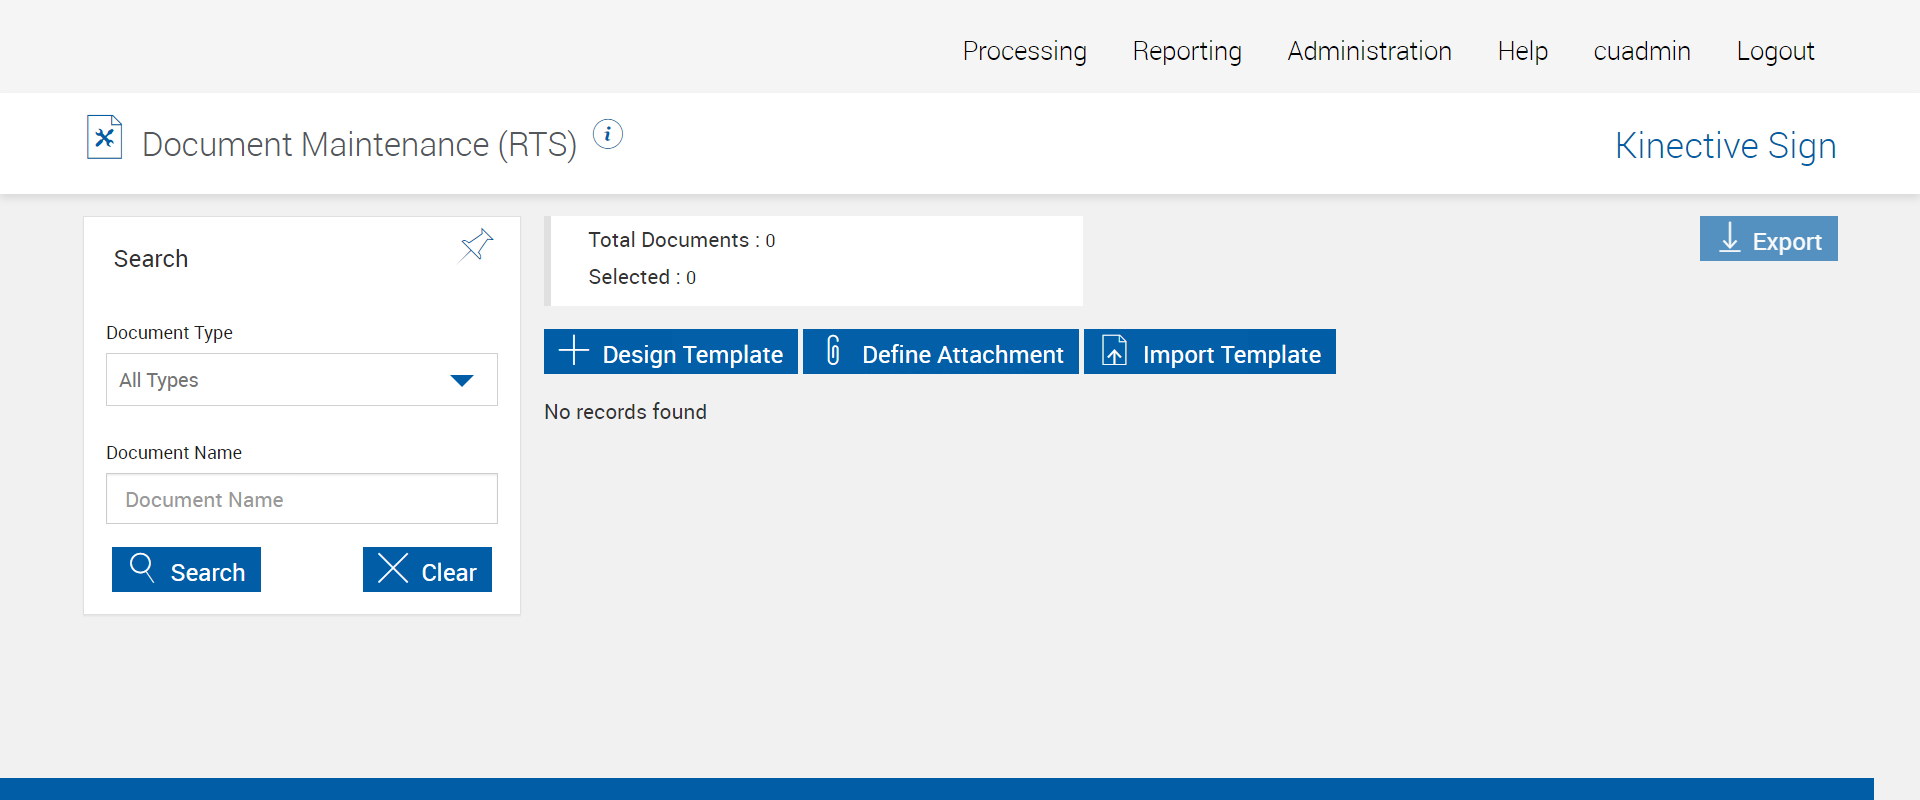Screen dimensions: 1920x800
Task: Open the Processing menu
Action: click(1024, 51)
